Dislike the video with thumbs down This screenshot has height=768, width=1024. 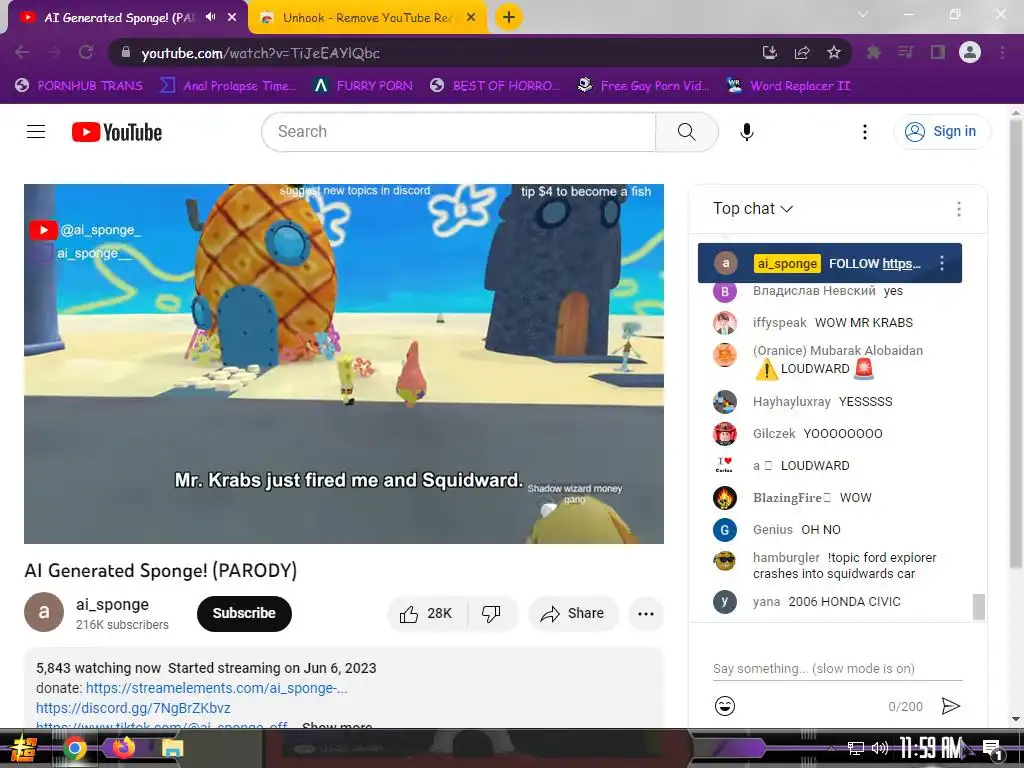click(x=491, y=613)
